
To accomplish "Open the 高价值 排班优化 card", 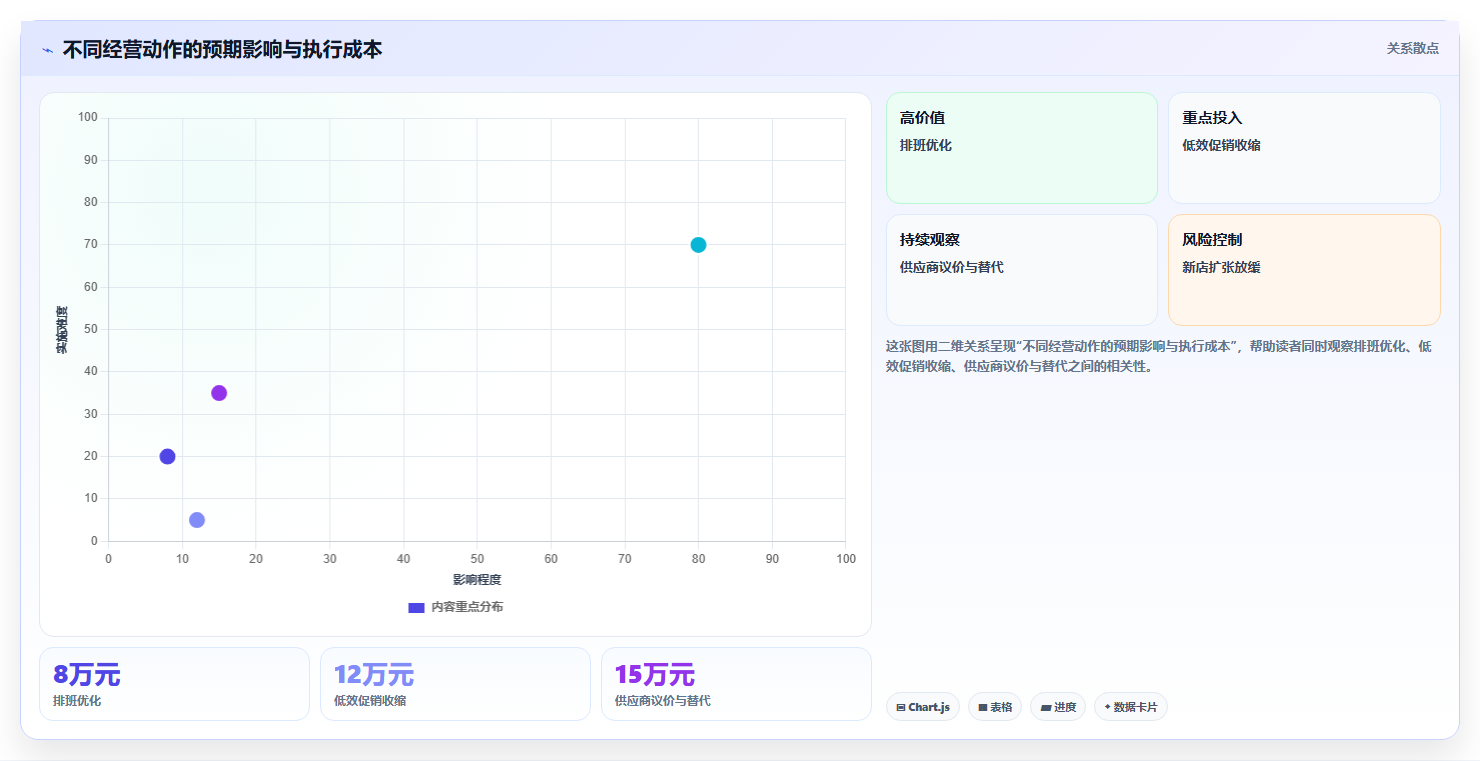I will coord(1021,148).
